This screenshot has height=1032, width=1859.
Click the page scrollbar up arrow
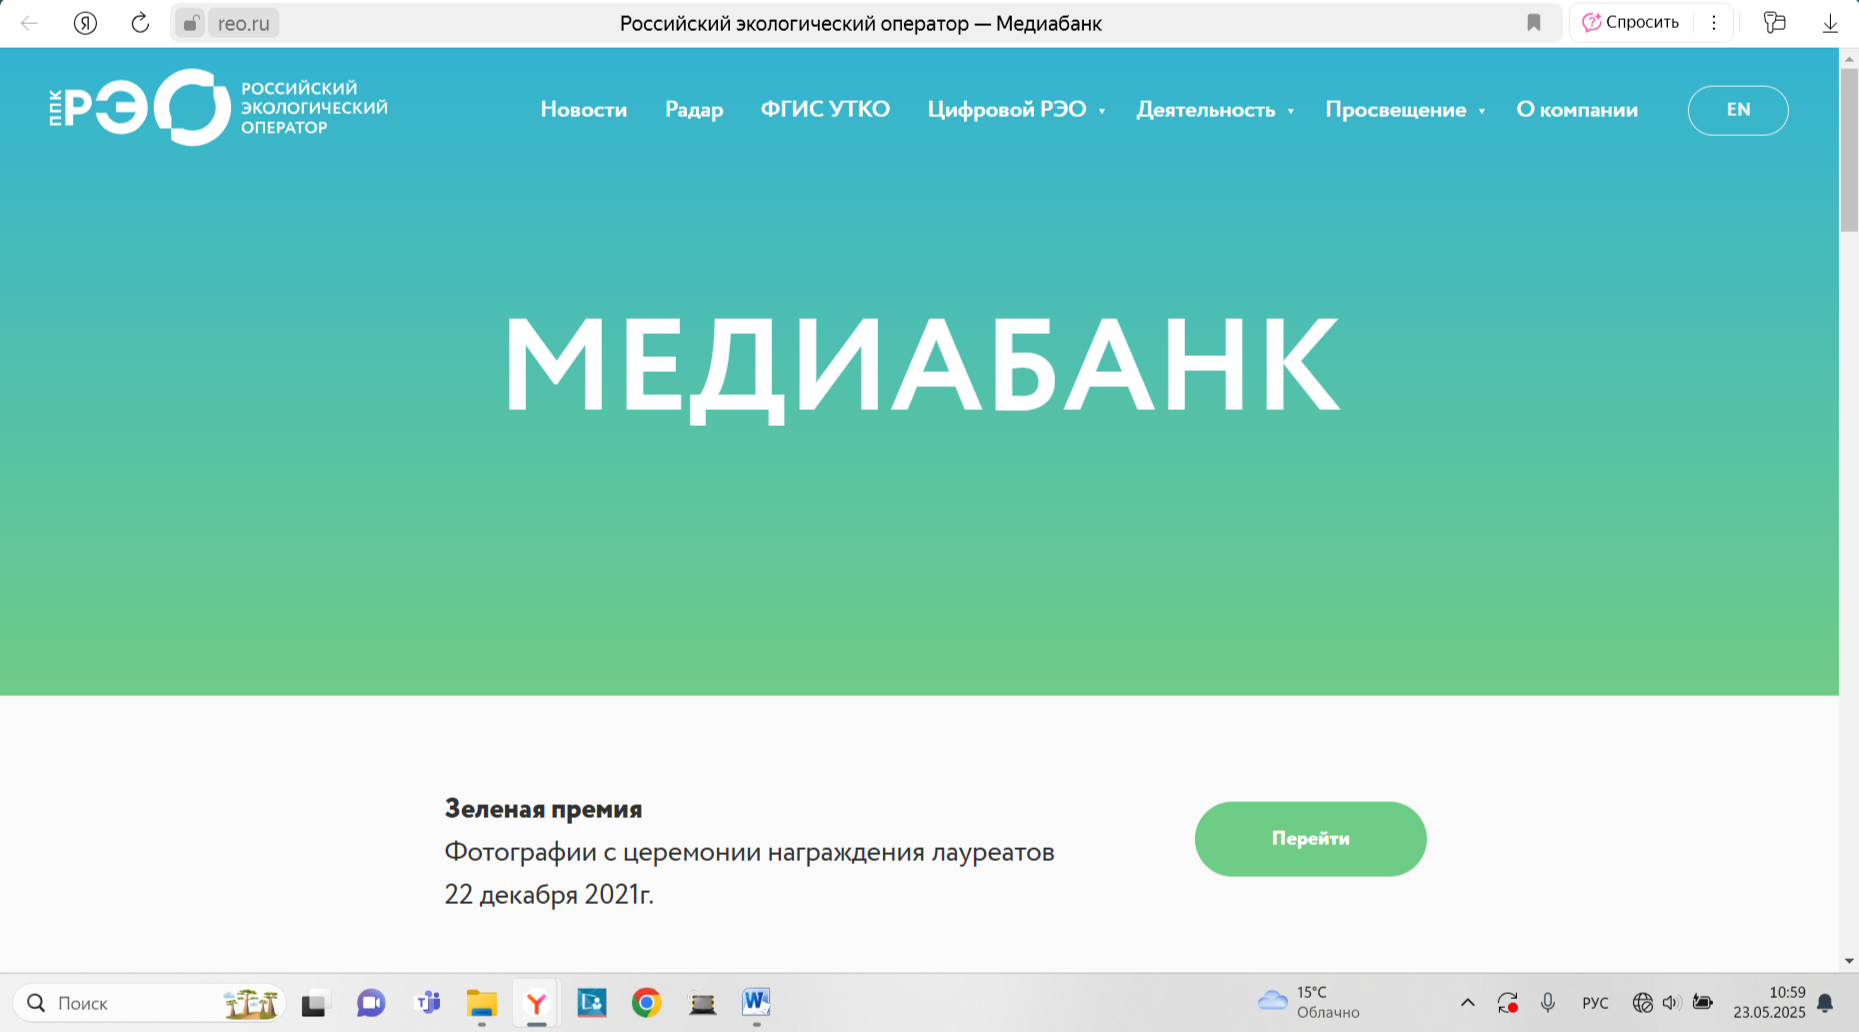point(1849,59)
